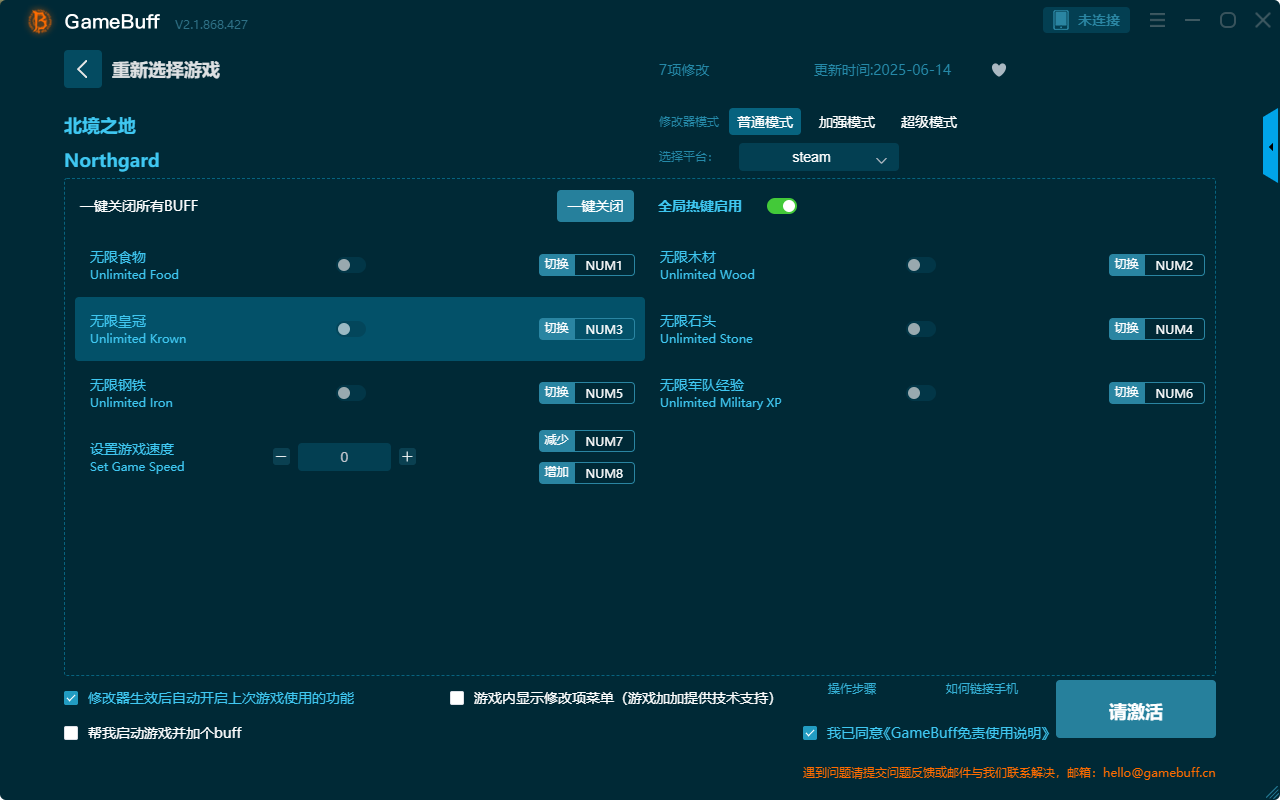Check the in-game modifier menu checkbox
The height and width of the screenshot is (800, 1280).
click(457, 698)
